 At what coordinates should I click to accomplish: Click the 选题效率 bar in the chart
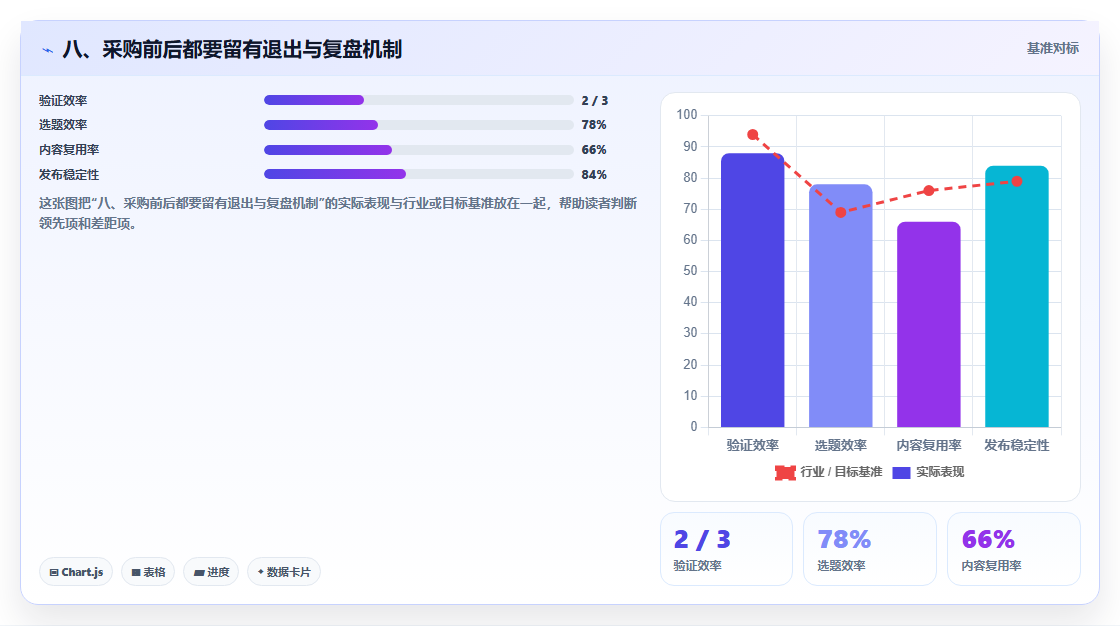point(841,306)
